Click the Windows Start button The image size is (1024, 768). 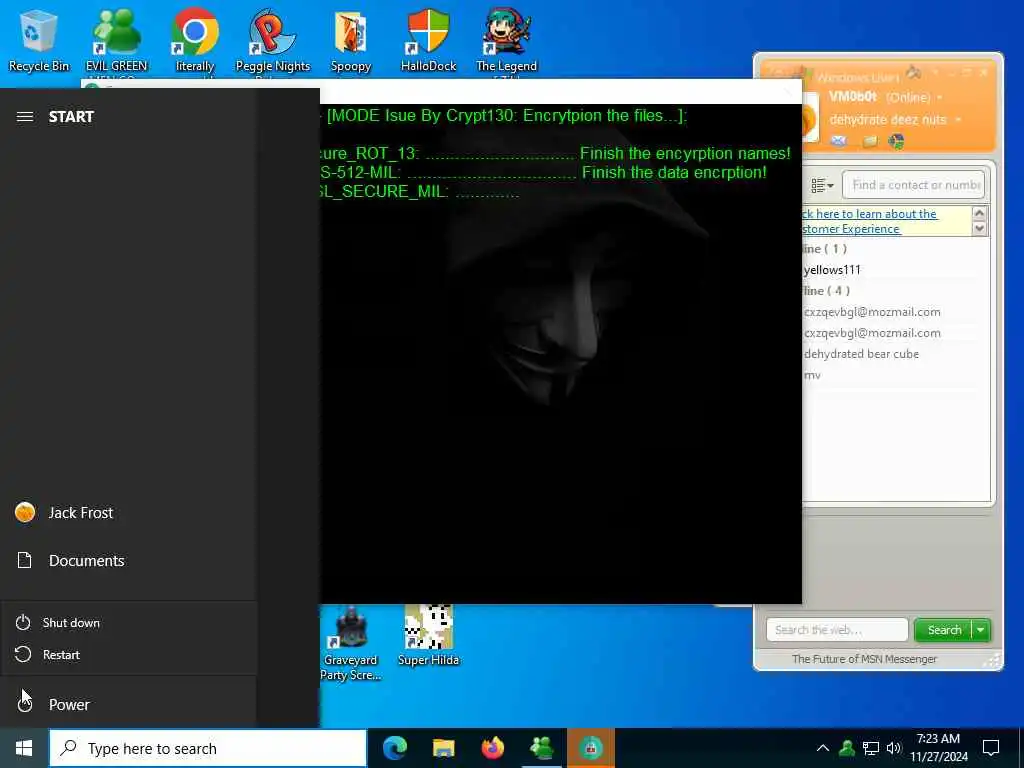coord(24,748)
